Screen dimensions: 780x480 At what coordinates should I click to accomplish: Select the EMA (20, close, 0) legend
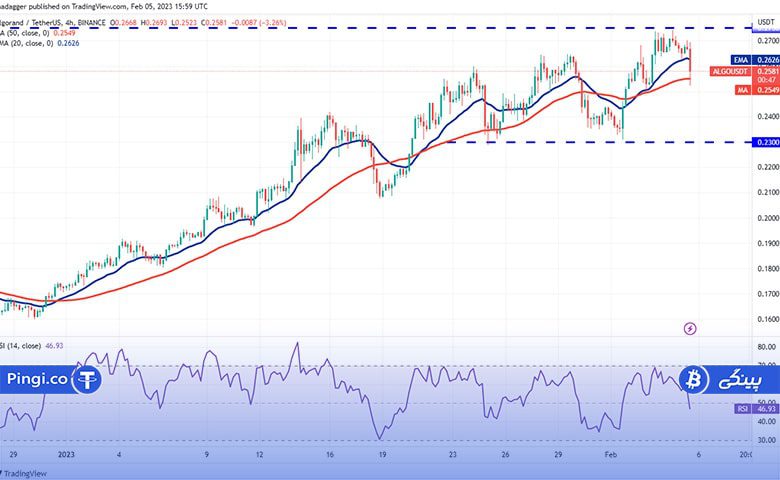pyautogui.click(x=39, y=43)
